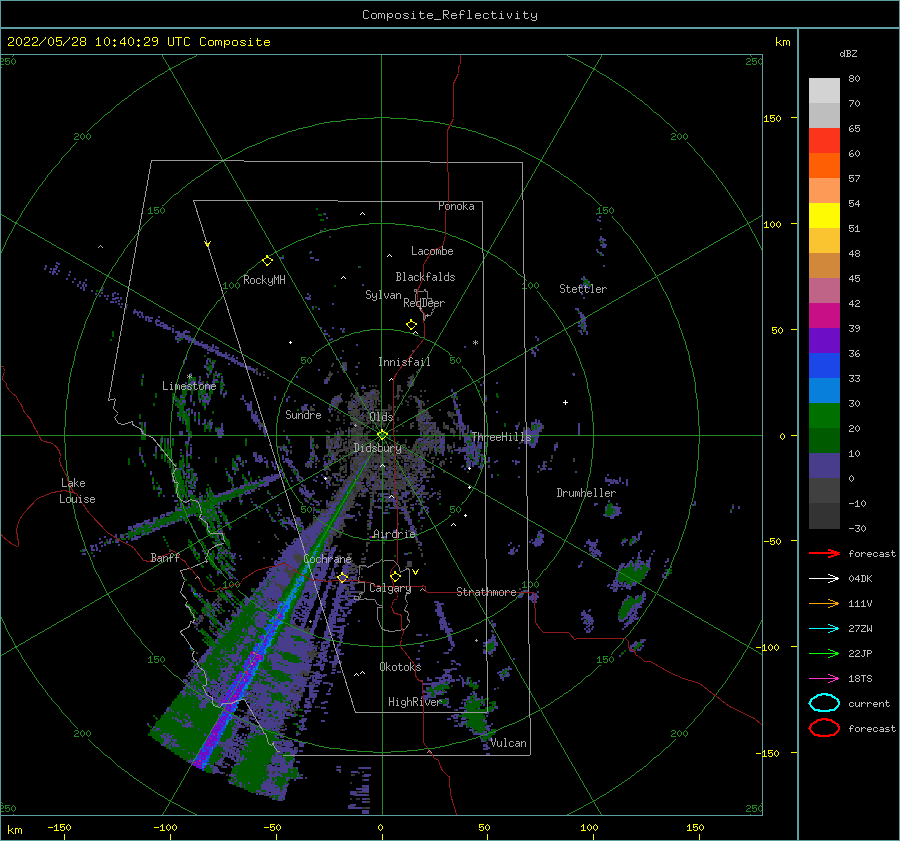Viewport: 900px width, 841px height.
Task: Click the cyan 27ZW arrow icon
Action: [824, 629]
